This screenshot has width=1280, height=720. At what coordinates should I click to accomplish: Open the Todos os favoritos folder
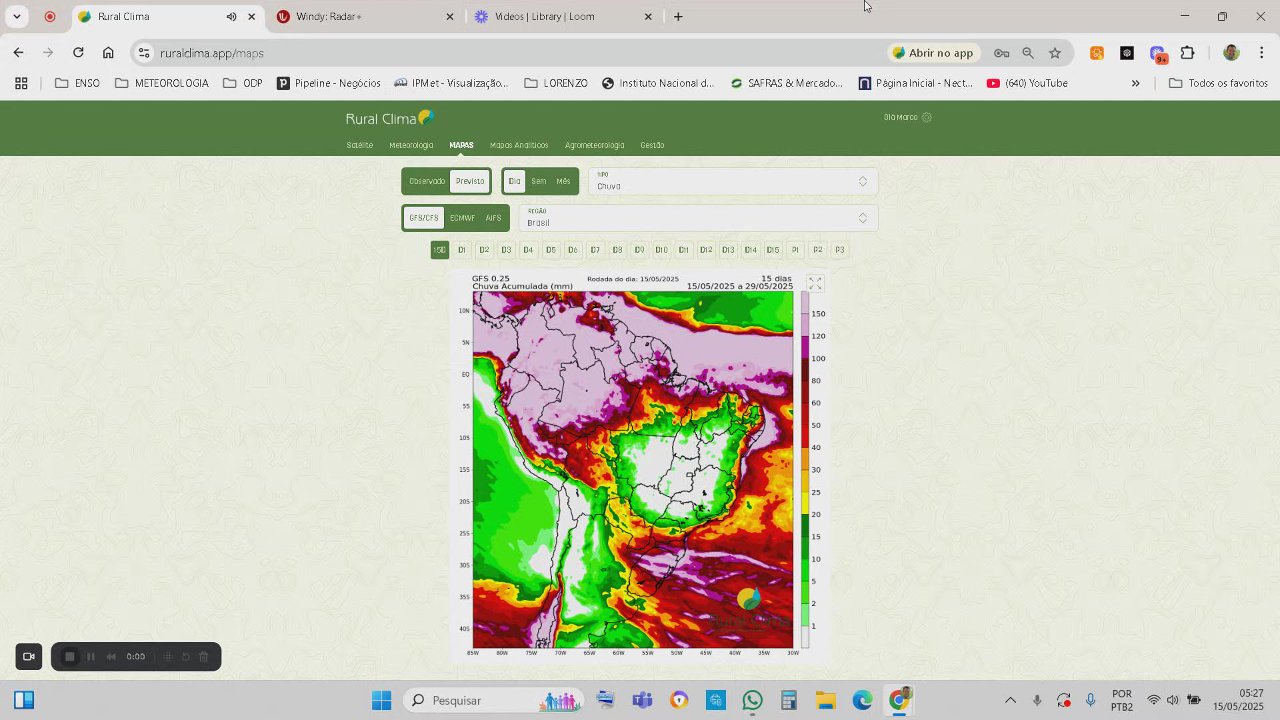click(x=1218, y=83)
